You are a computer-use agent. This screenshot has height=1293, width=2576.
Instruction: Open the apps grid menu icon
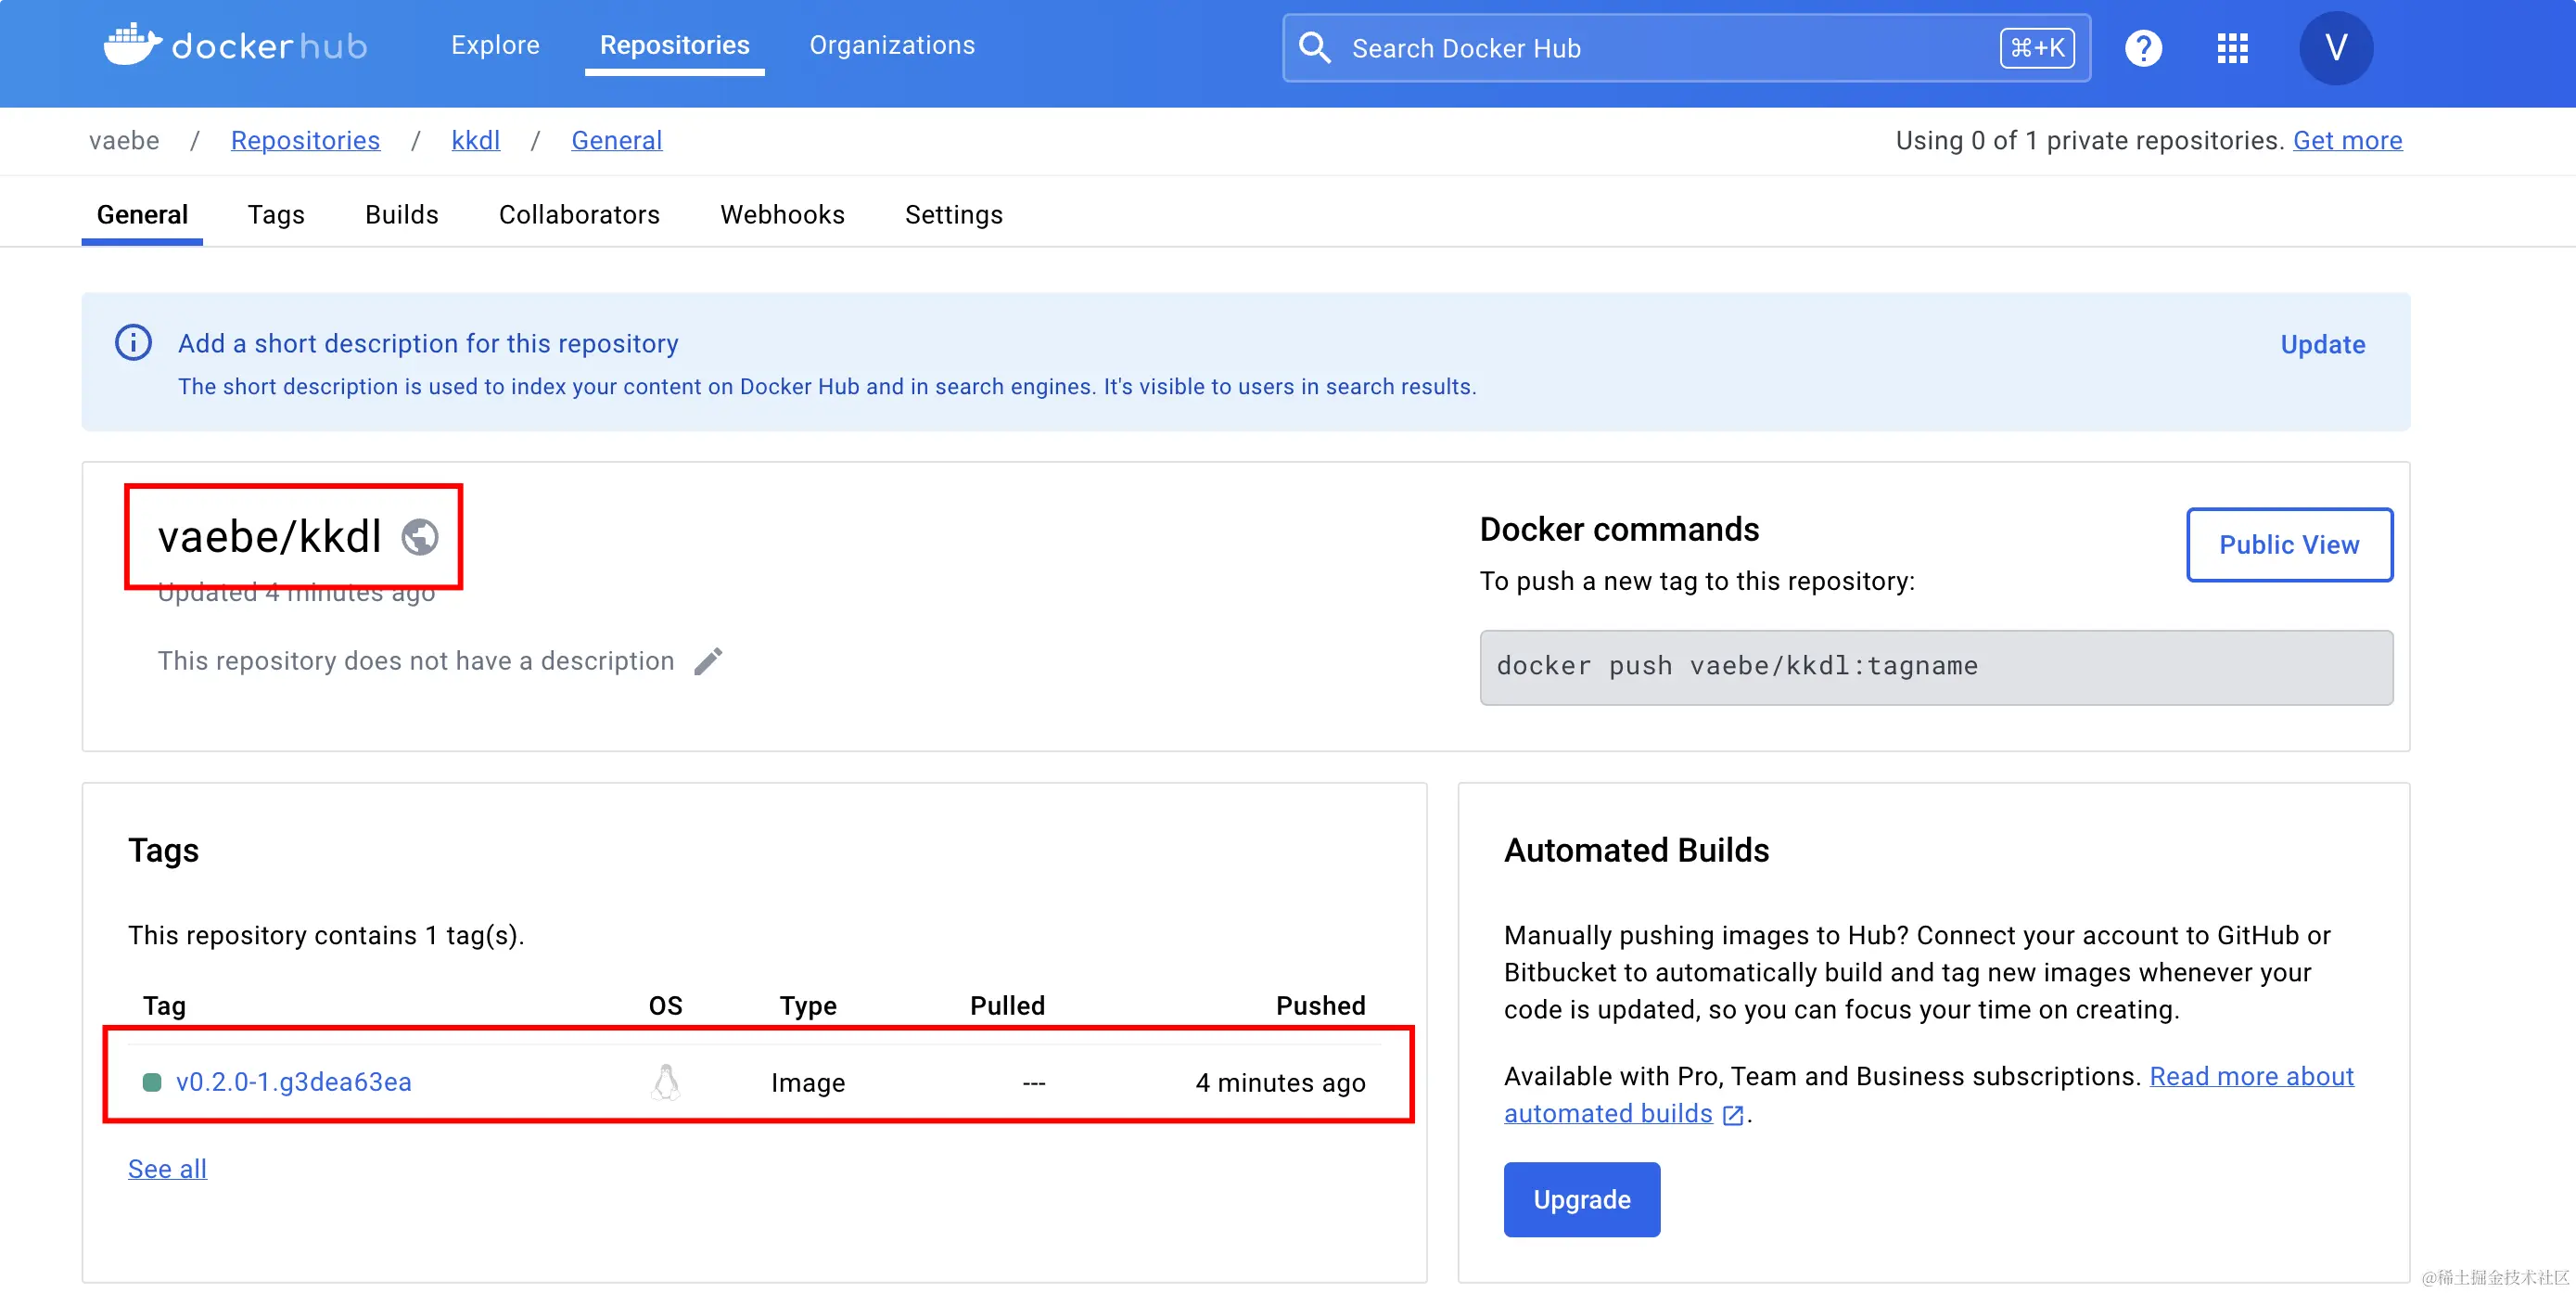[2232, 48]
